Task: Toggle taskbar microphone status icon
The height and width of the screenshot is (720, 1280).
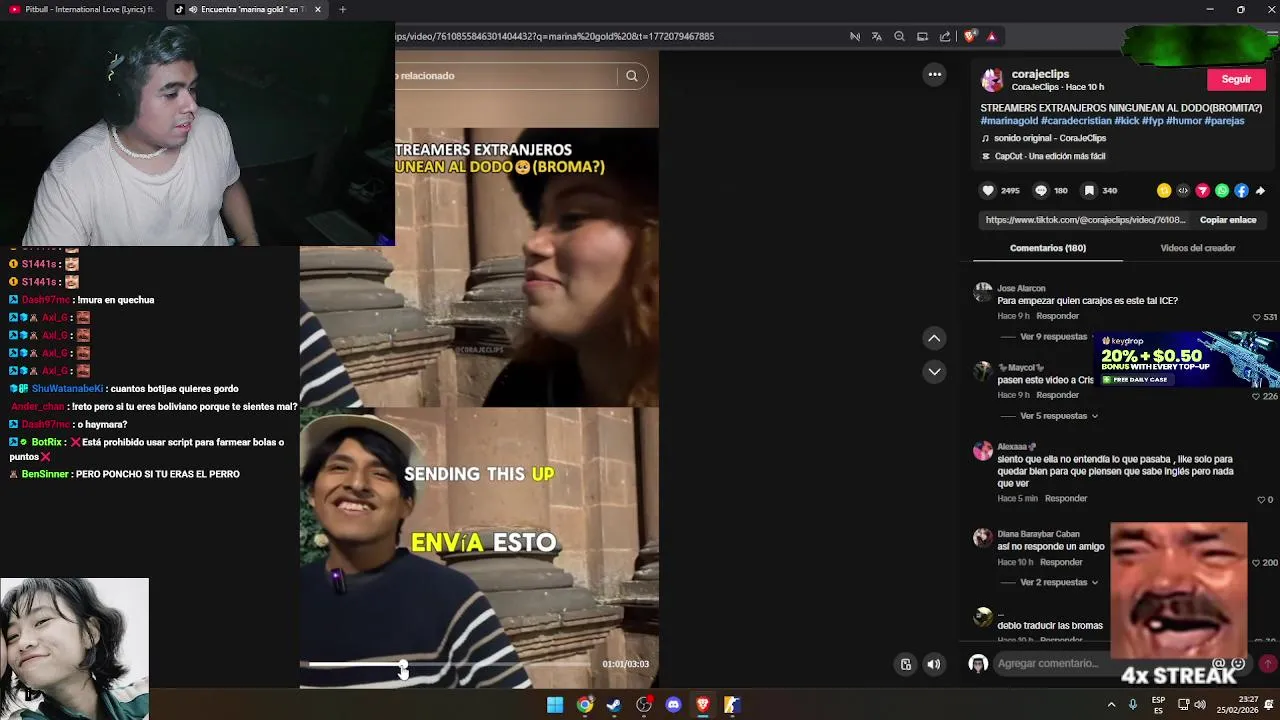Action: pyautogui.click(x=1132, y=704)
